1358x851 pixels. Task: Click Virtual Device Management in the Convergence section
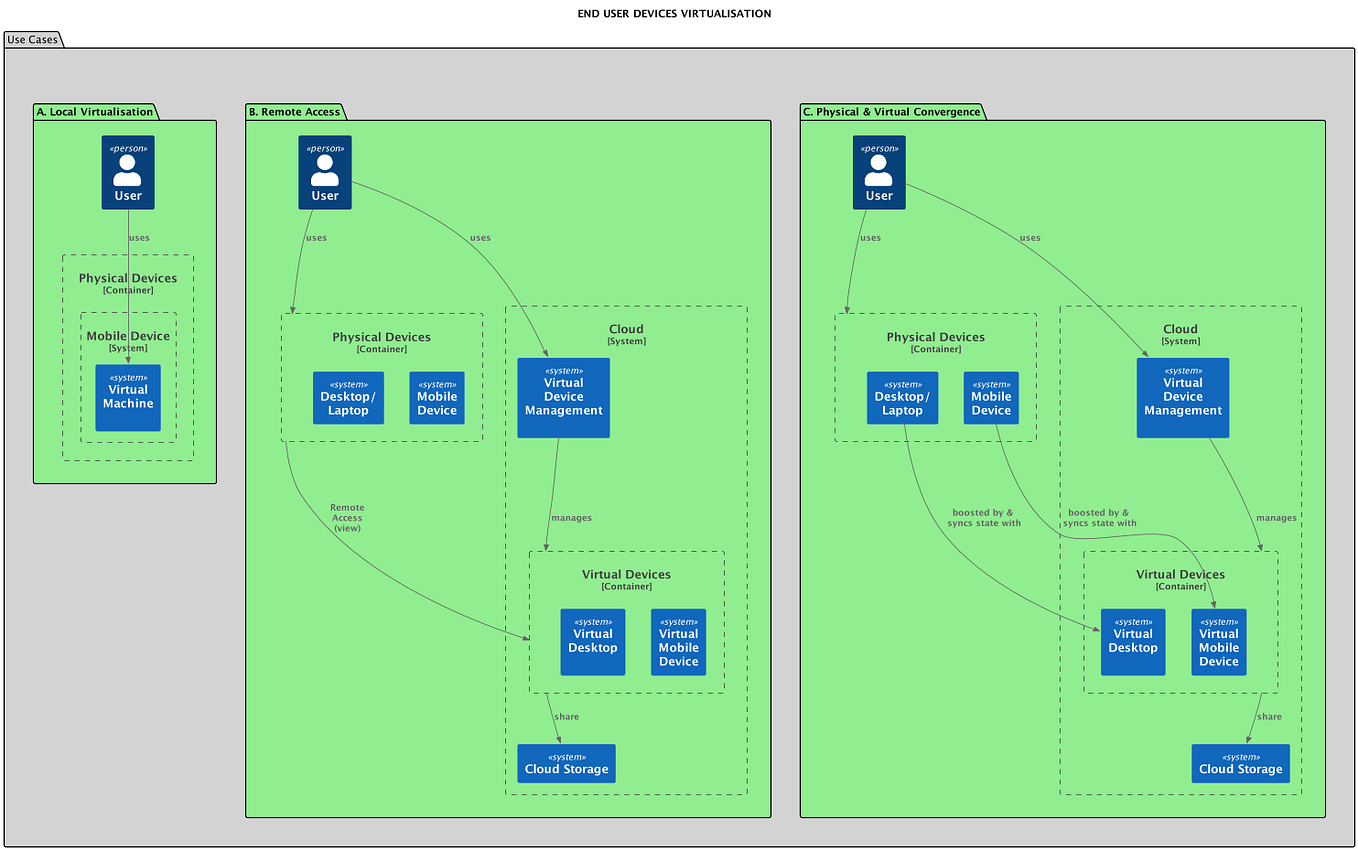click(x=1182, y=397)
